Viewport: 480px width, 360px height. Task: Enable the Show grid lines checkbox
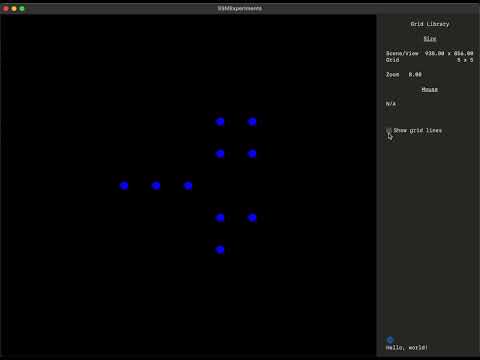(x=389, y=130)
